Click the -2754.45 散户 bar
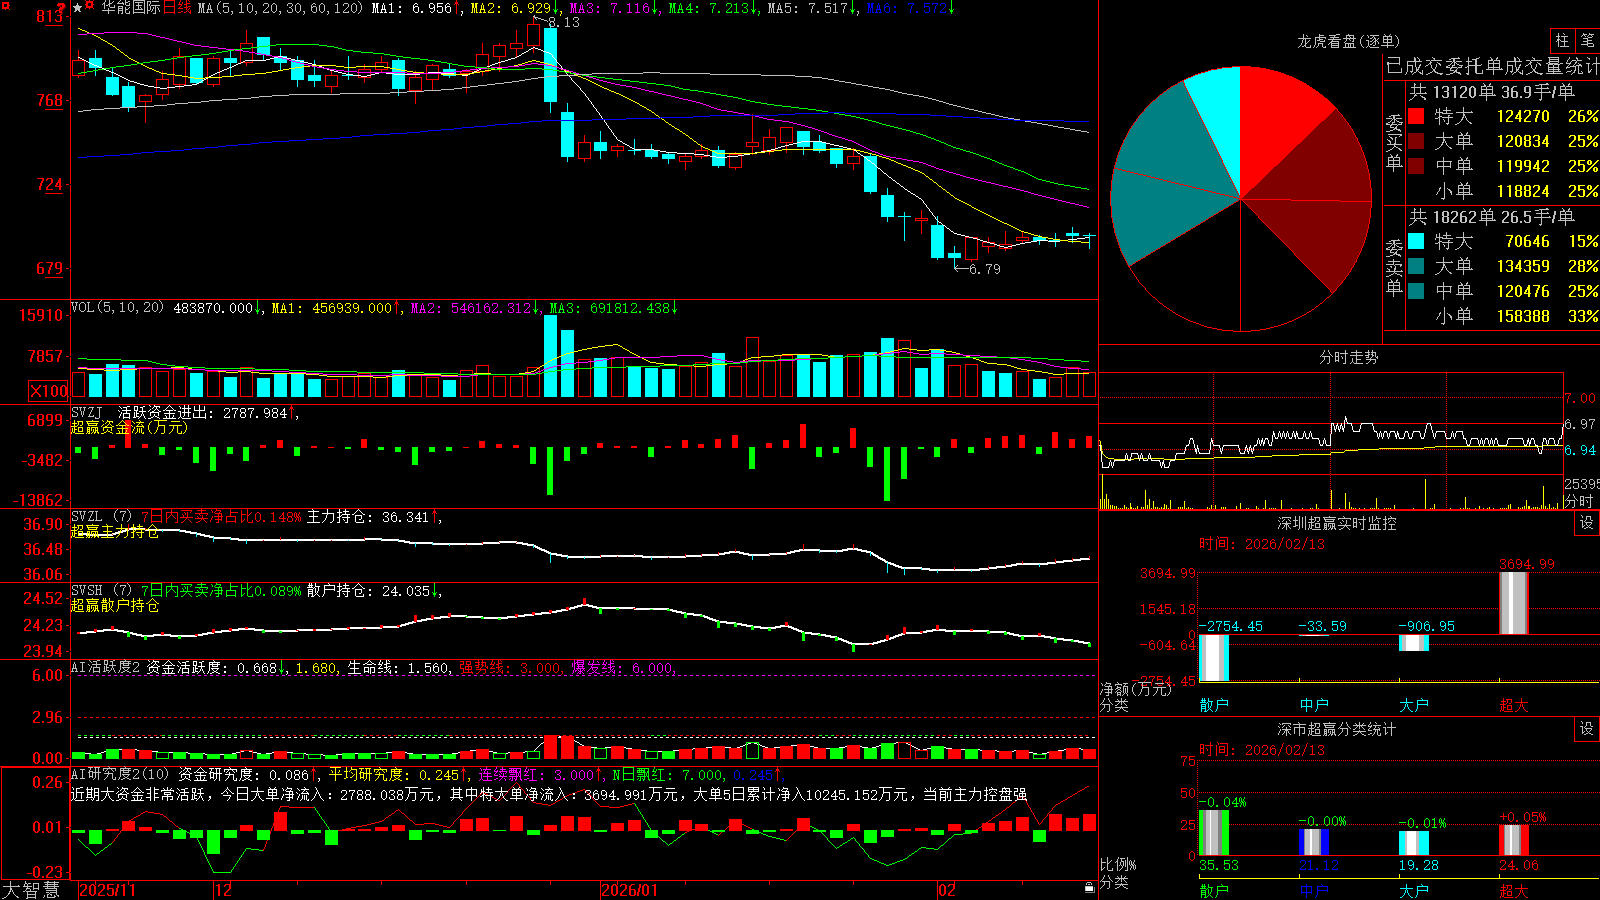 click(x=1213, y=658)
